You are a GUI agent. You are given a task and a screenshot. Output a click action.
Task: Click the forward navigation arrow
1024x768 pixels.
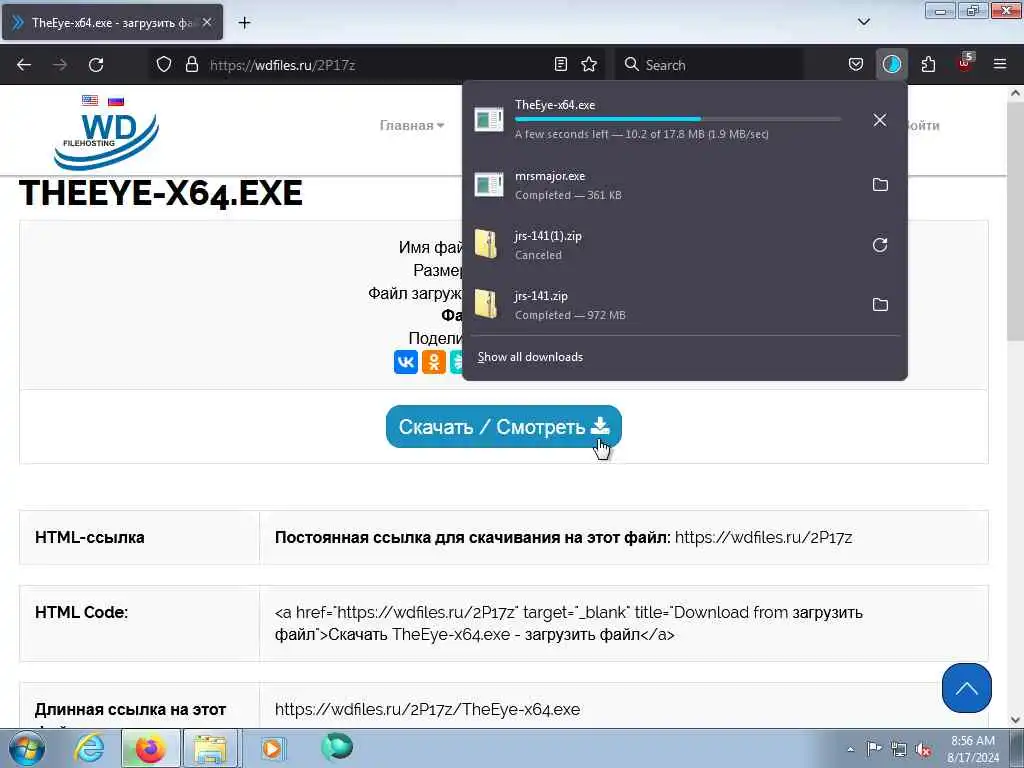coord(60,65)
